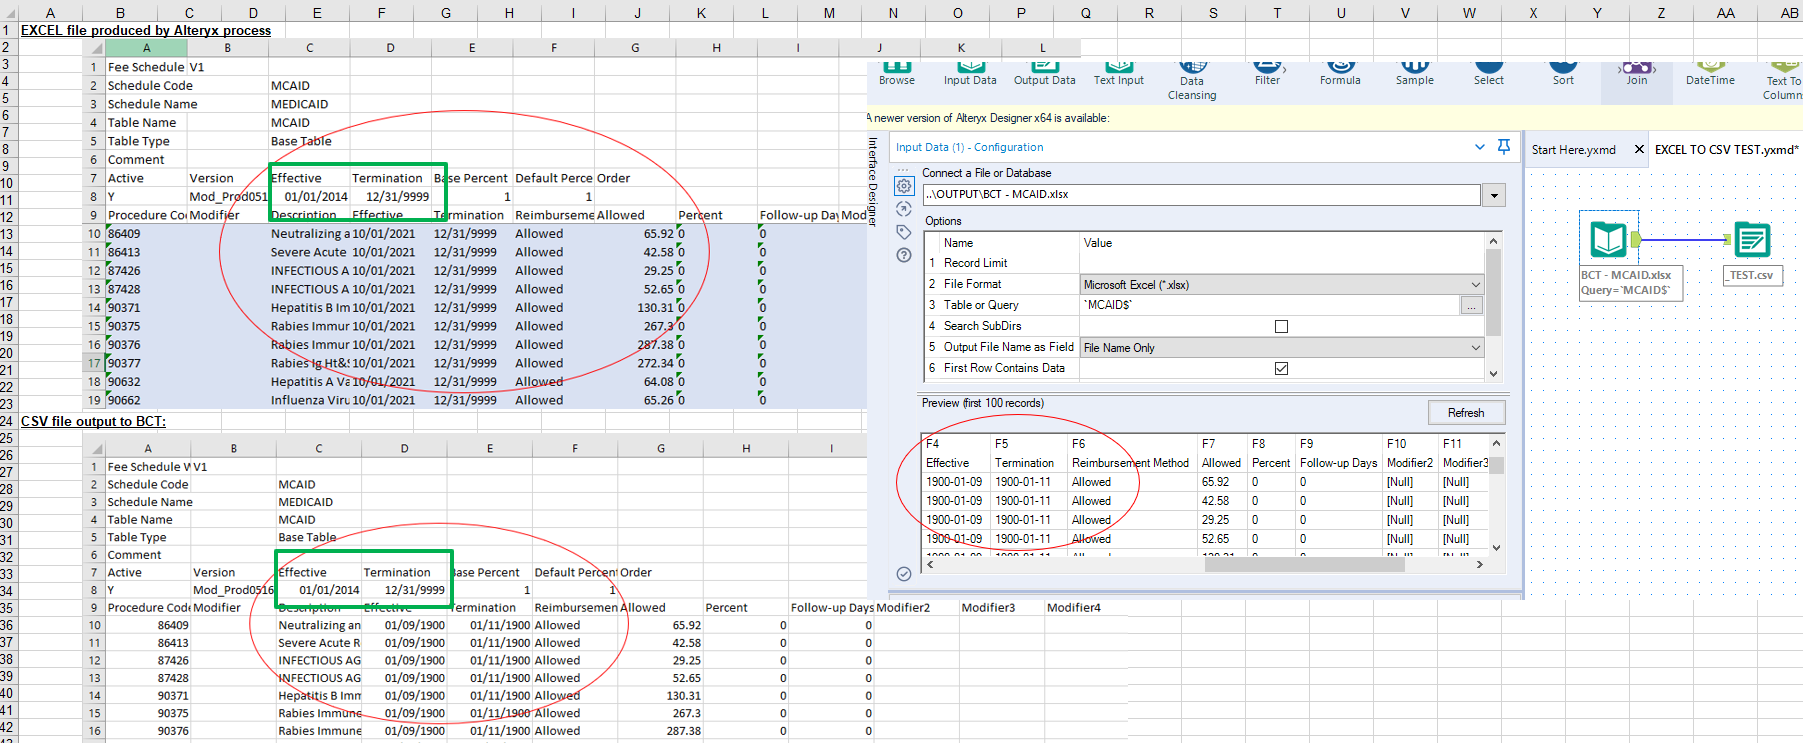The width and height of the screenshot is (1803, 743).
Task: Open the help question-mark icon in configuration sidebar
Action: click(904, 255)
